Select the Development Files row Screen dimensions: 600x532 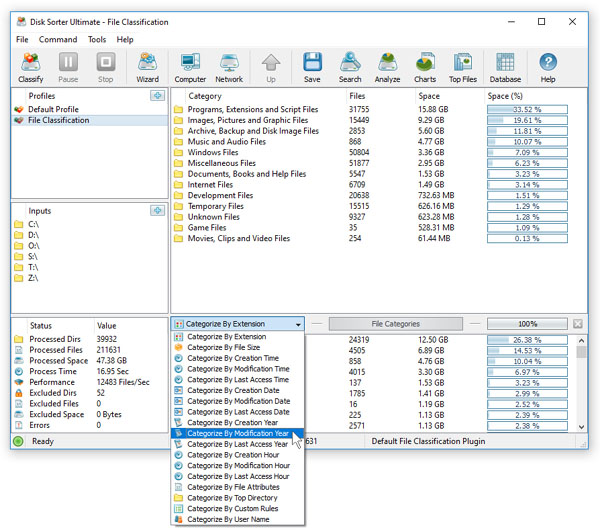[370, 195]
